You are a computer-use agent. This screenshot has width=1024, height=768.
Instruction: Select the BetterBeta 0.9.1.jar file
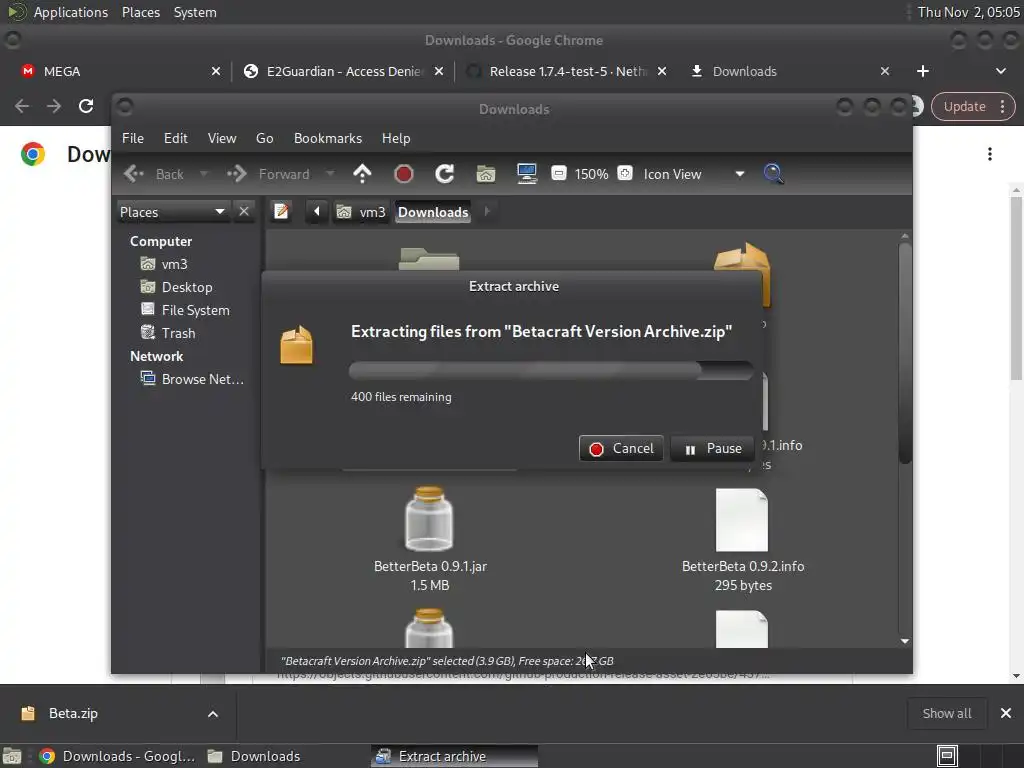coord(430,539)
